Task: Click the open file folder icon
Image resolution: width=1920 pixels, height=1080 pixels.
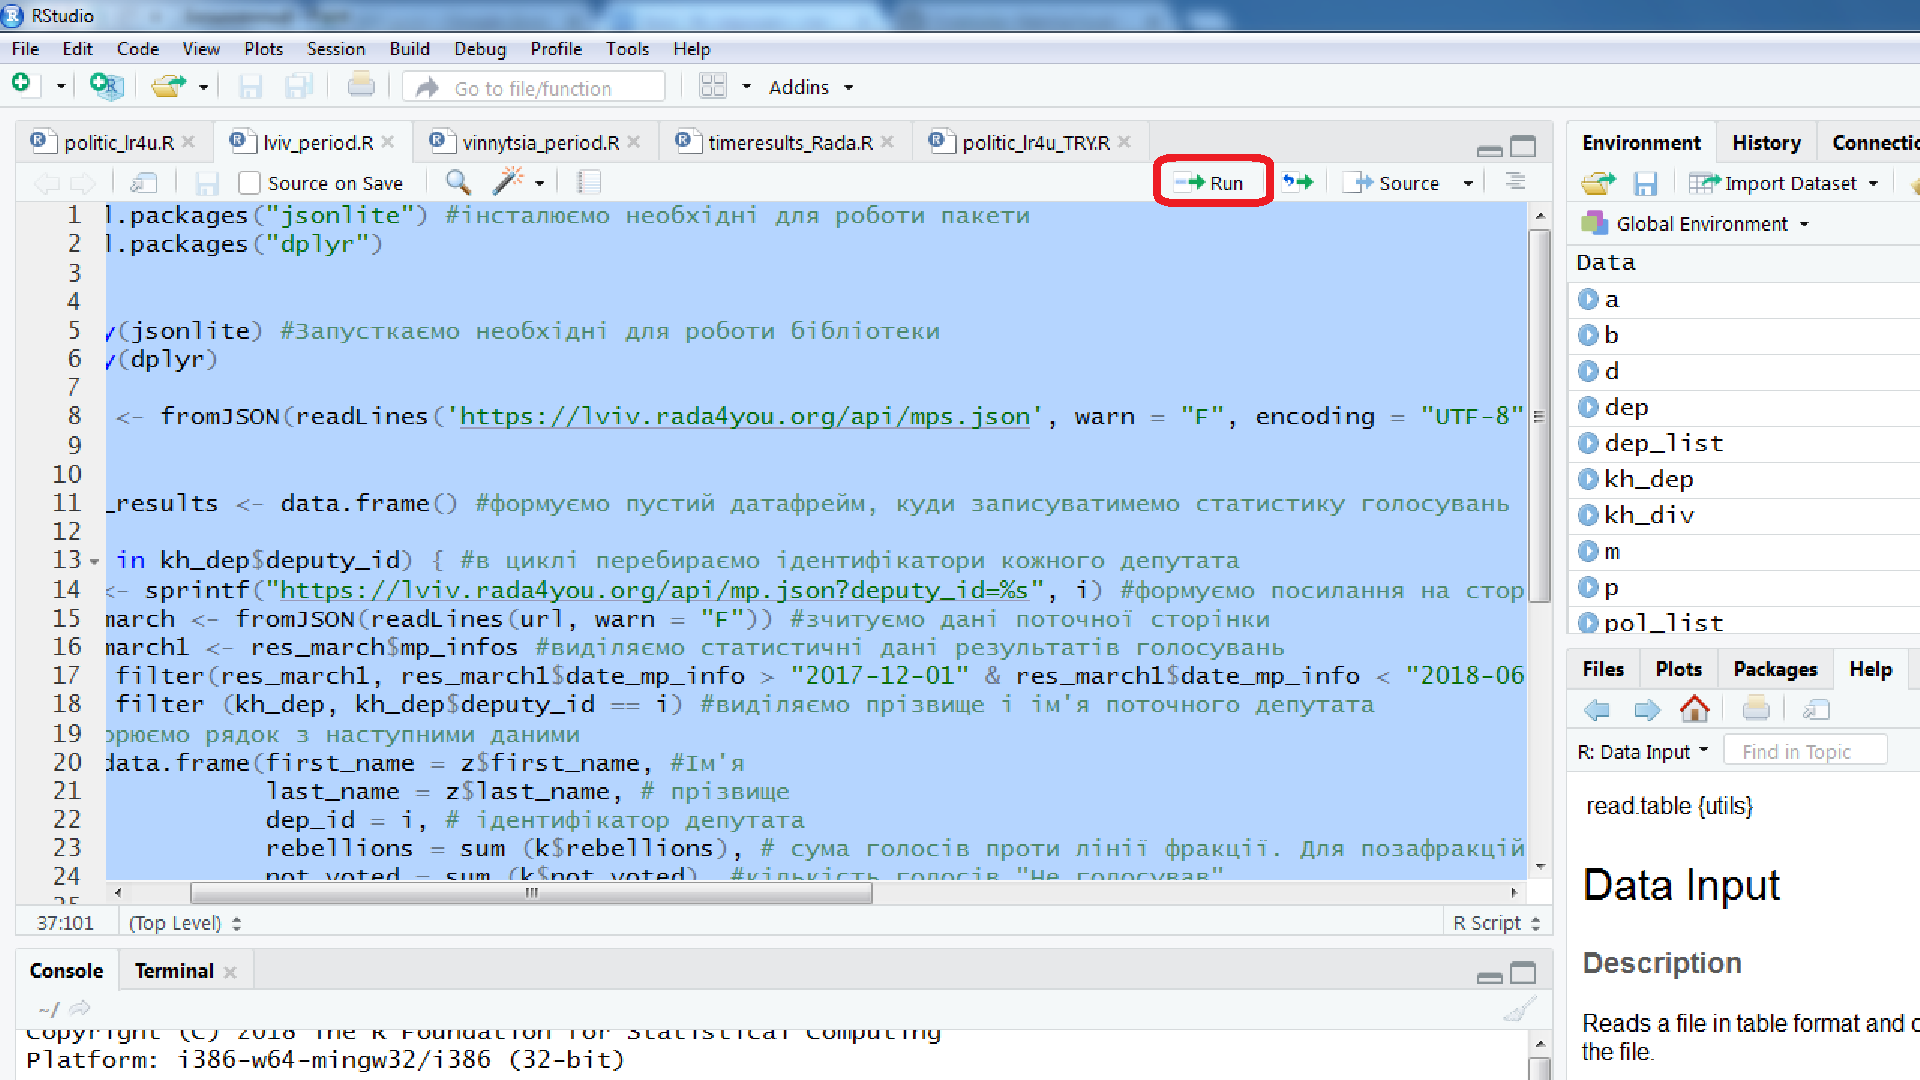Action: coord(168,87)
